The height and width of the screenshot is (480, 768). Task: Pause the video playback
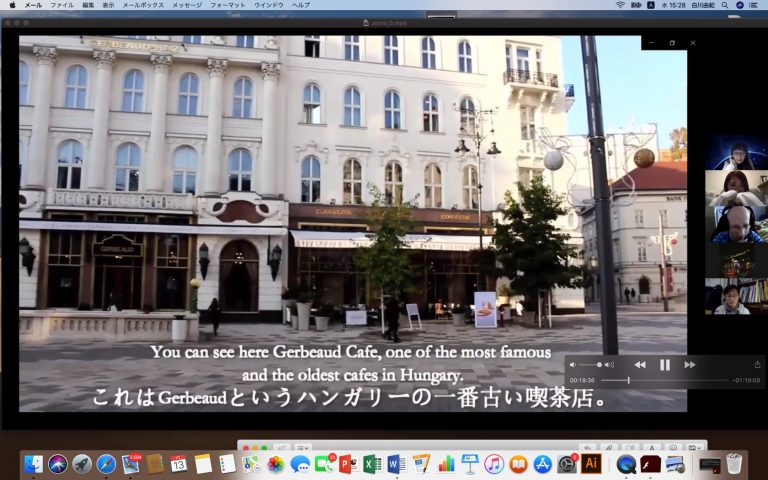point(665,365)
